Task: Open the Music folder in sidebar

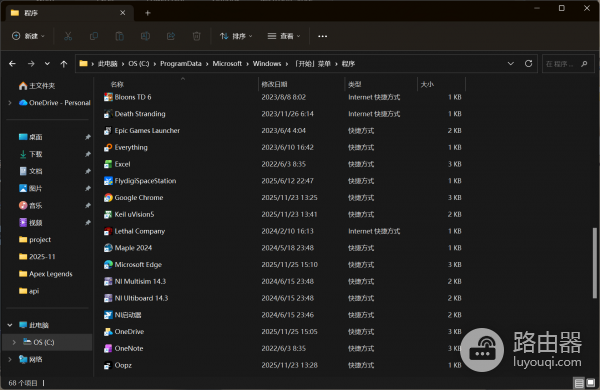Action: click(31, 206)
